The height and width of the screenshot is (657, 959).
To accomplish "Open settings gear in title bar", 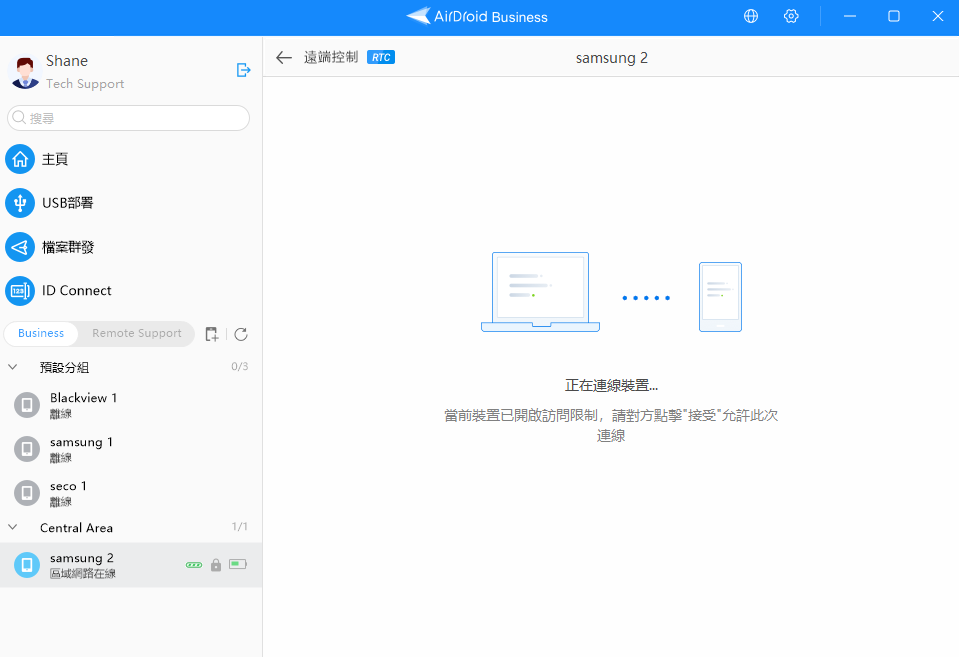I will click(791, 17).
